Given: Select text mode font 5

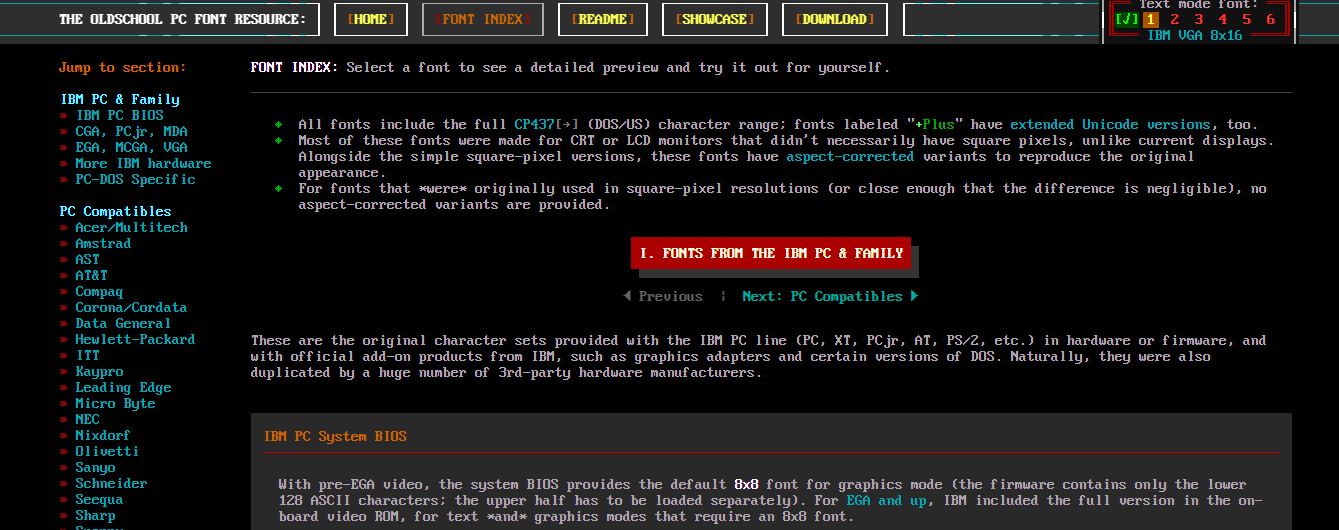Looking at the screenshot, I should (1247, 19).
